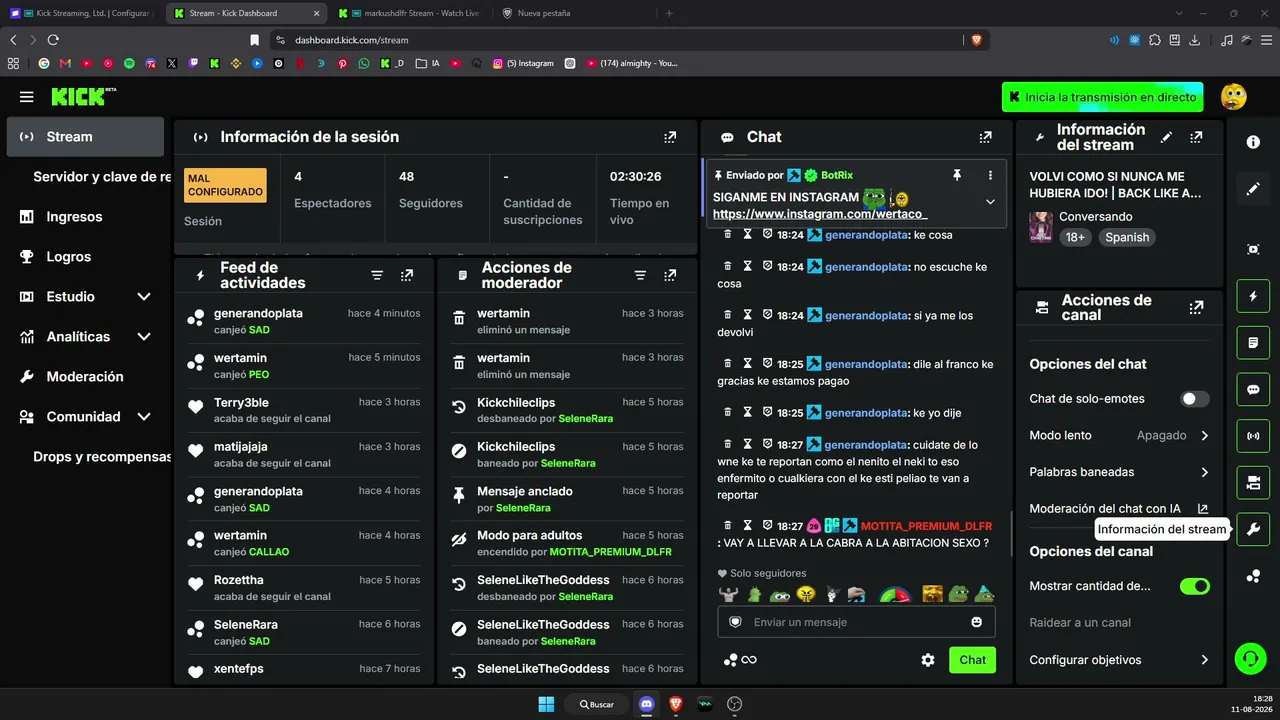Open the three-dot menu on pinned message
Image resolution: width=1280 pixels, height=720 pixels.
[x=990, y=175]
